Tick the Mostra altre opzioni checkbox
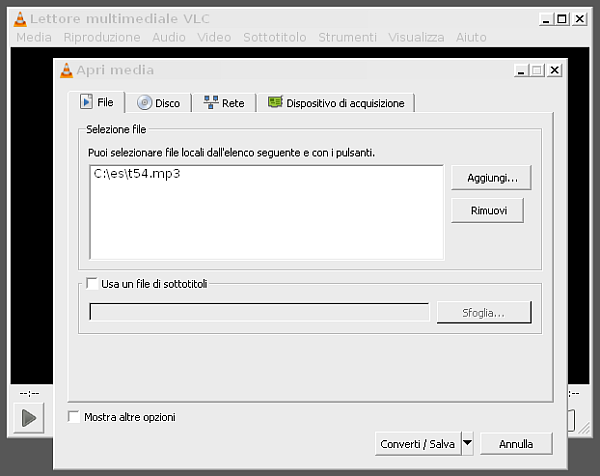 pos(73,417)
